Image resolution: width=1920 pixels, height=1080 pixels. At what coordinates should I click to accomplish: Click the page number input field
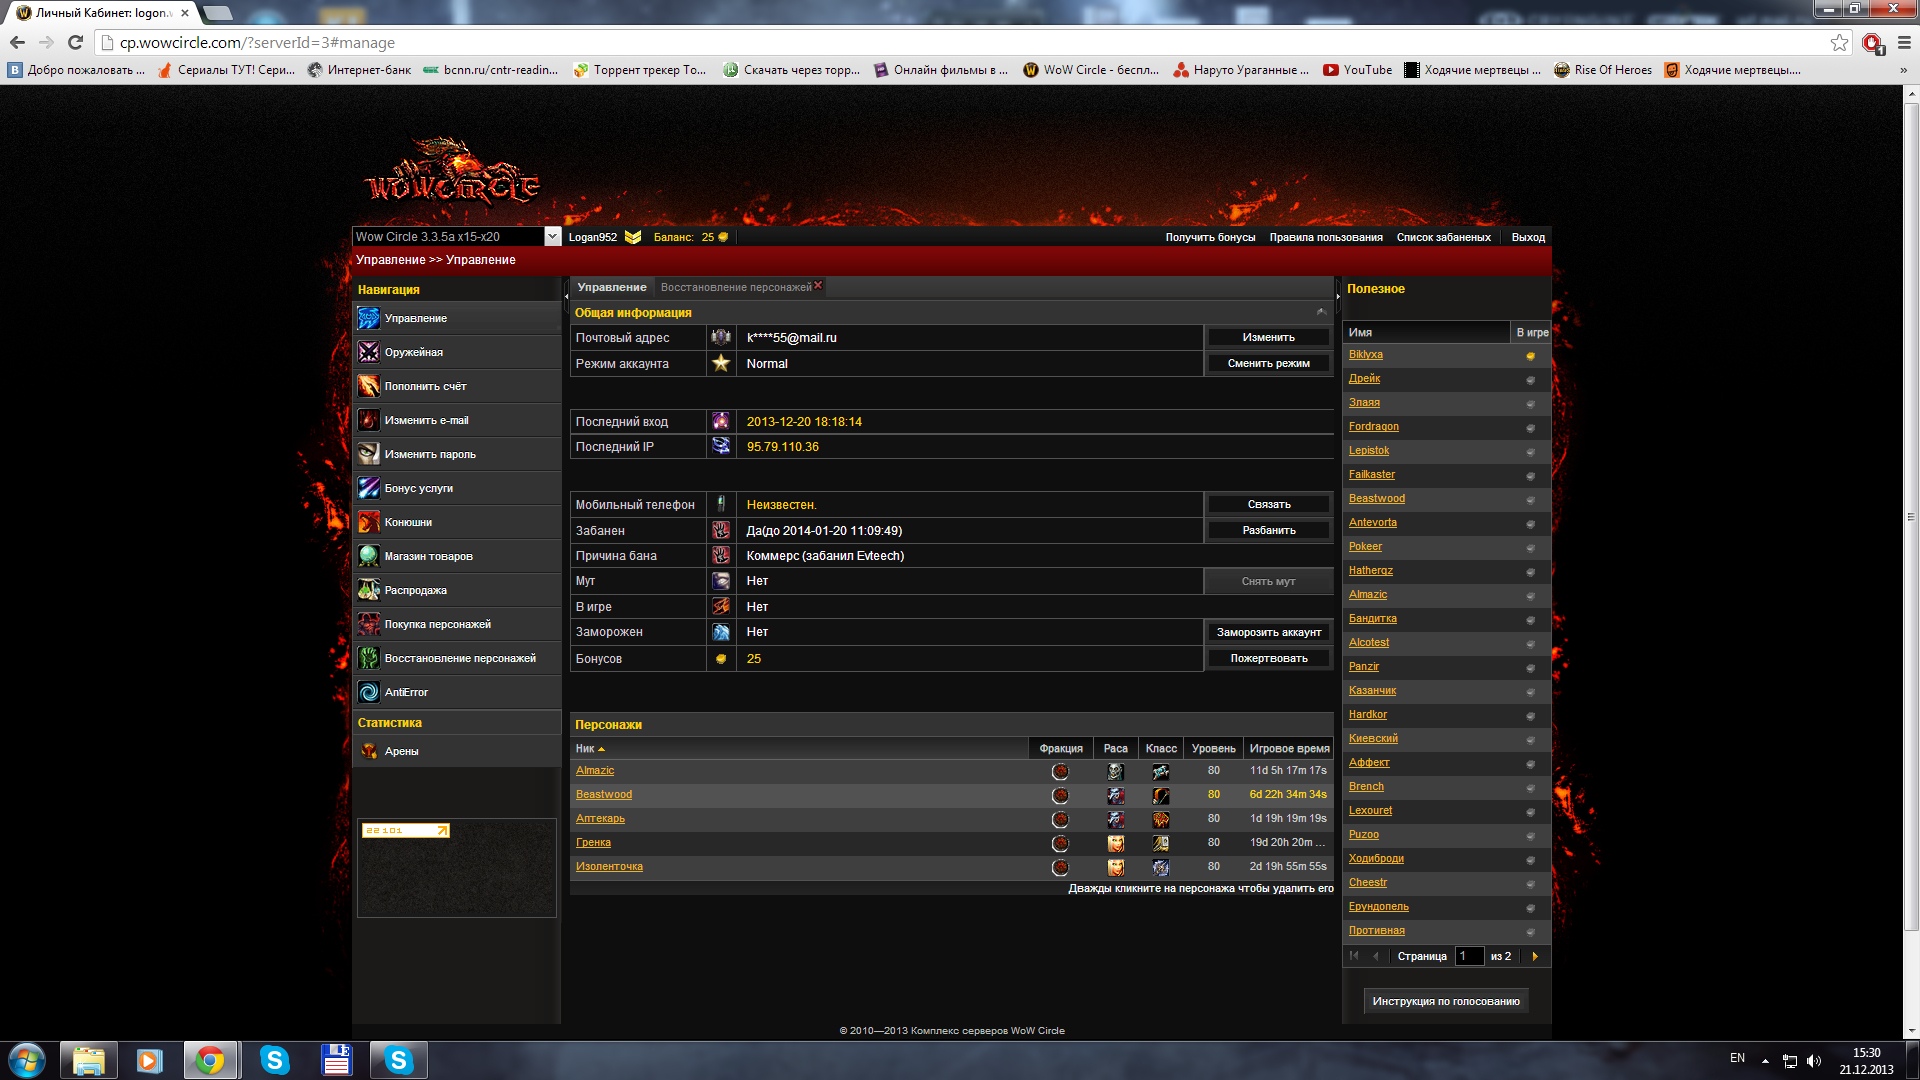[x=1468, y=956]
